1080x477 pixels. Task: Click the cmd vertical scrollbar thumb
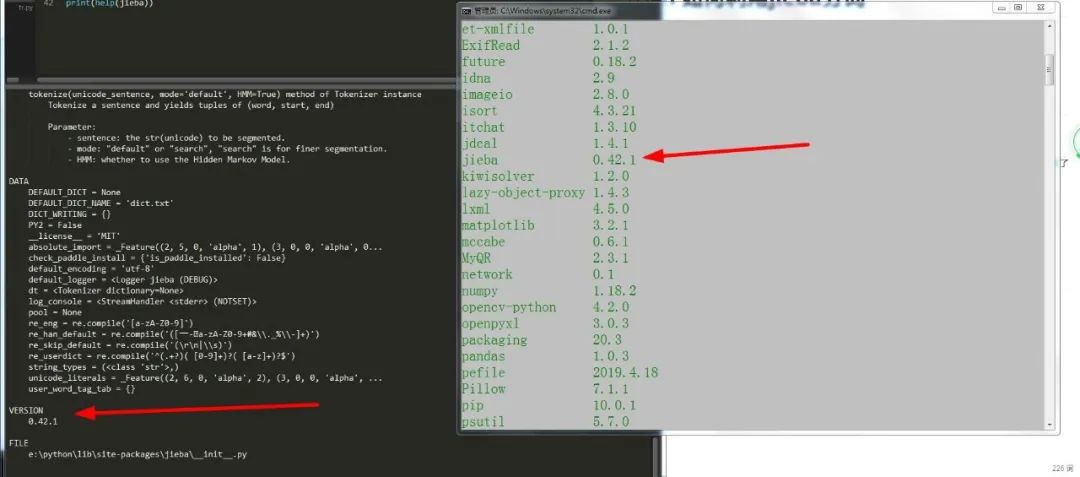click(x=1049, y=68)
